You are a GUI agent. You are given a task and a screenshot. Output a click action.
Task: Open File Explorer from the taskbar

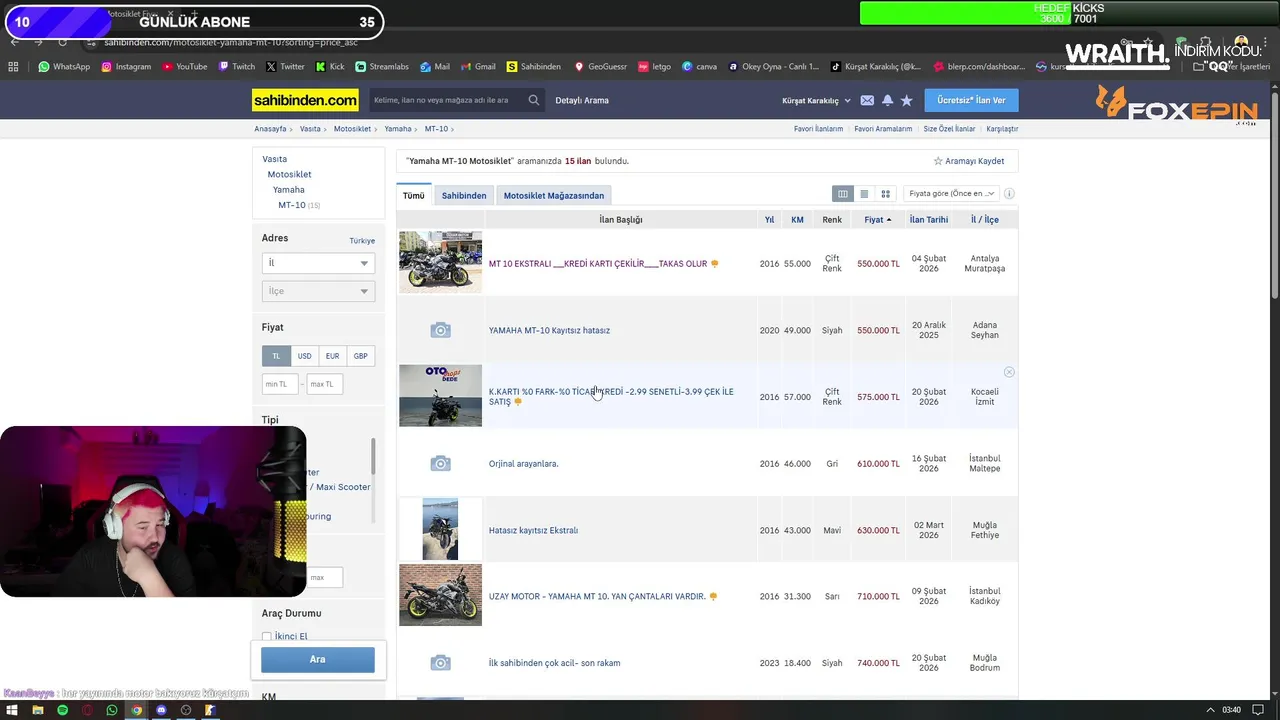(37, 710)
